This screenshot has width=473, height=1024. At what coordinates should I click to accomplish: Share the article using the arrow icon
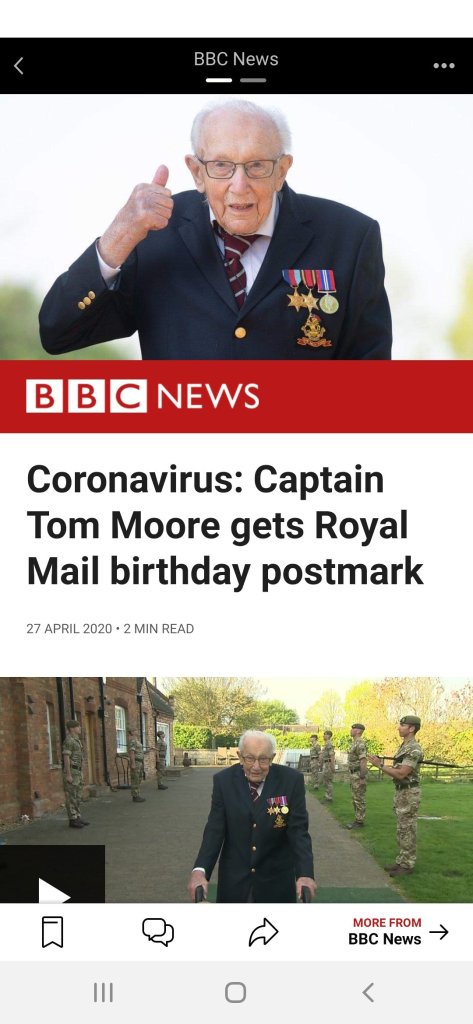pos(263,933)
